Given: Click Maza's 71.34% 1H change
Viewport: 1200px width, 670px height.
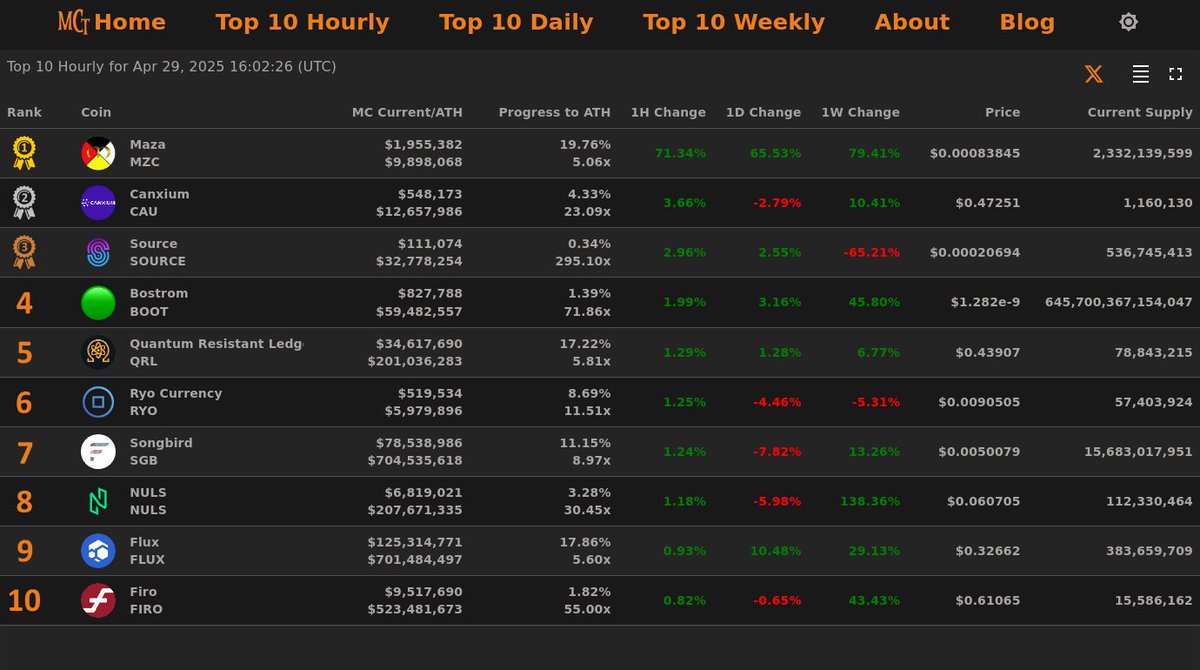Looking at the screenshot, I should pyautogui.click(x=680, y=153).
